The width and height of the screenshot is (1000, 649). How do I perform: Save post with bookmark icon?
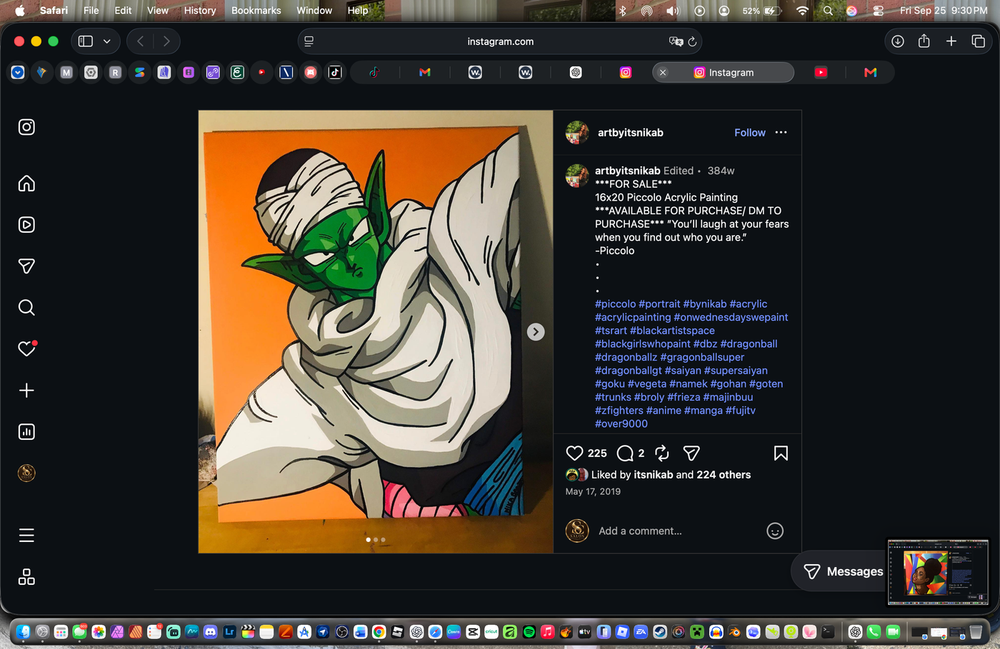pyautogui.click(x=781, y=453)
